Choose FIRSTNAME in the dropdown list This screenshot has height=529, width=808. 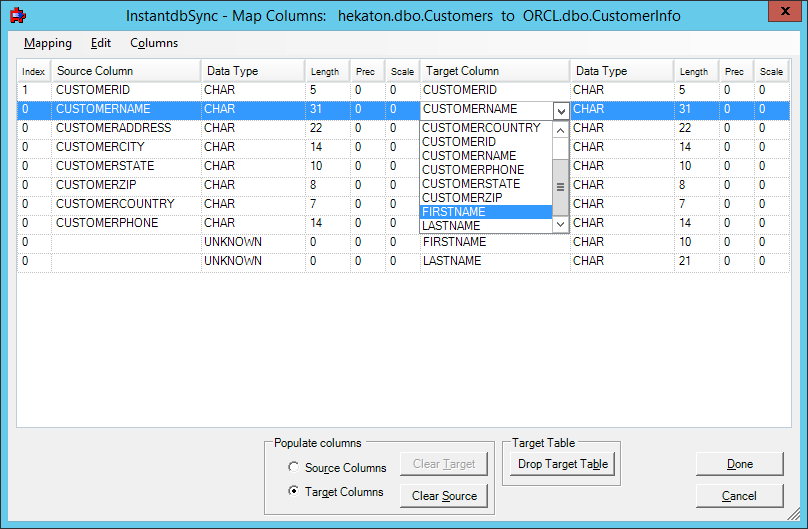point(486,212)
